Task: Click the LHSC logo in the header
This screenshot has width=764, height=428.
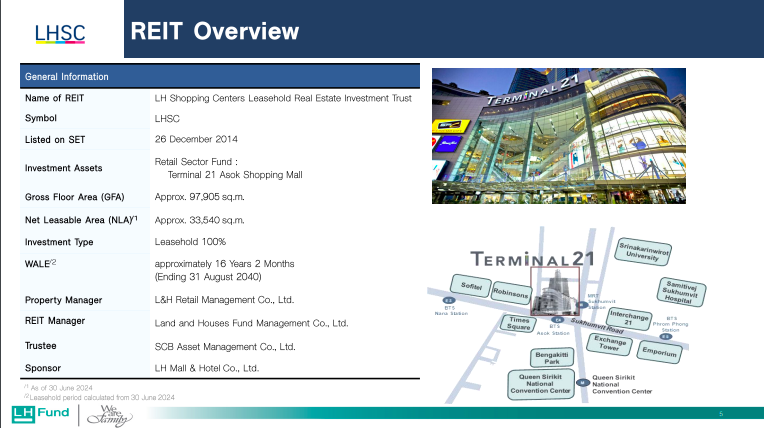Action: 60,34
